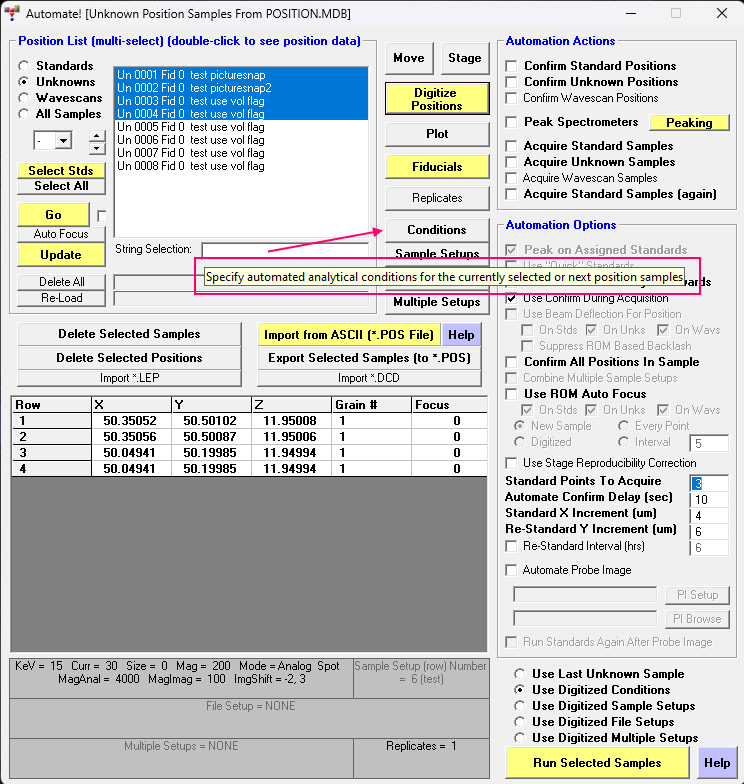
Task: Check Acquire Unknown Samples
Action: click(x=512, y=162)
